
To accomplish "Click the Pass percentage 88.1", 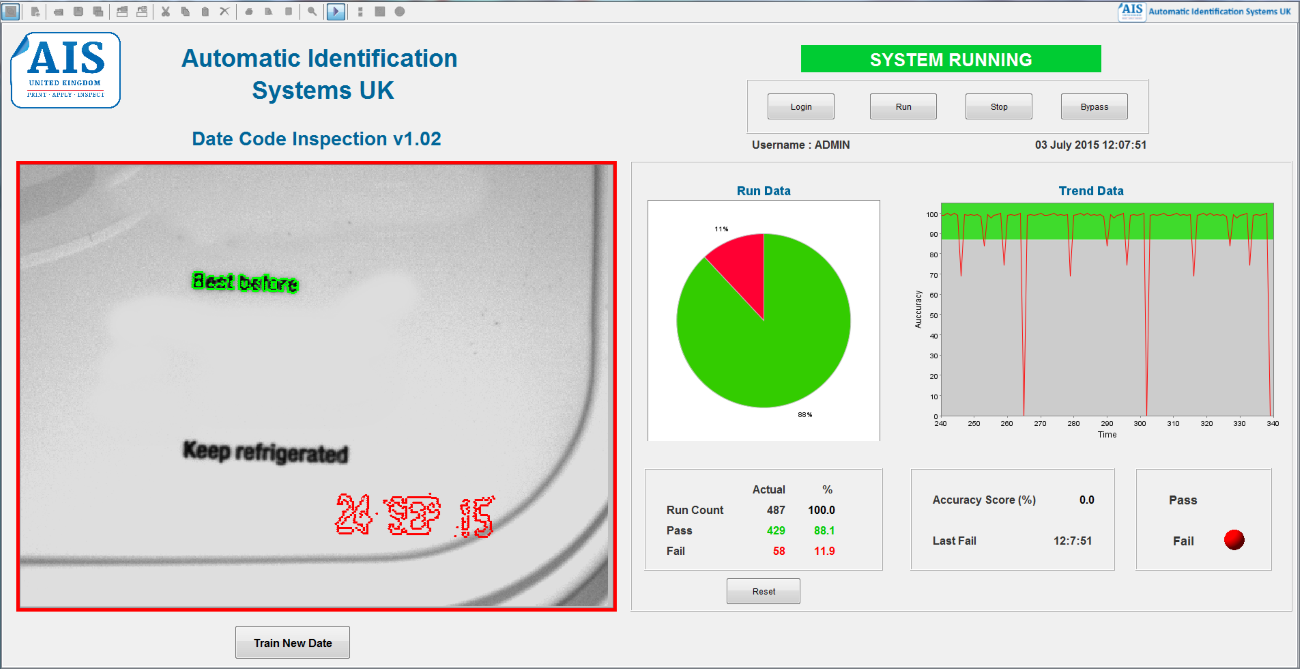I will point(825,531).
